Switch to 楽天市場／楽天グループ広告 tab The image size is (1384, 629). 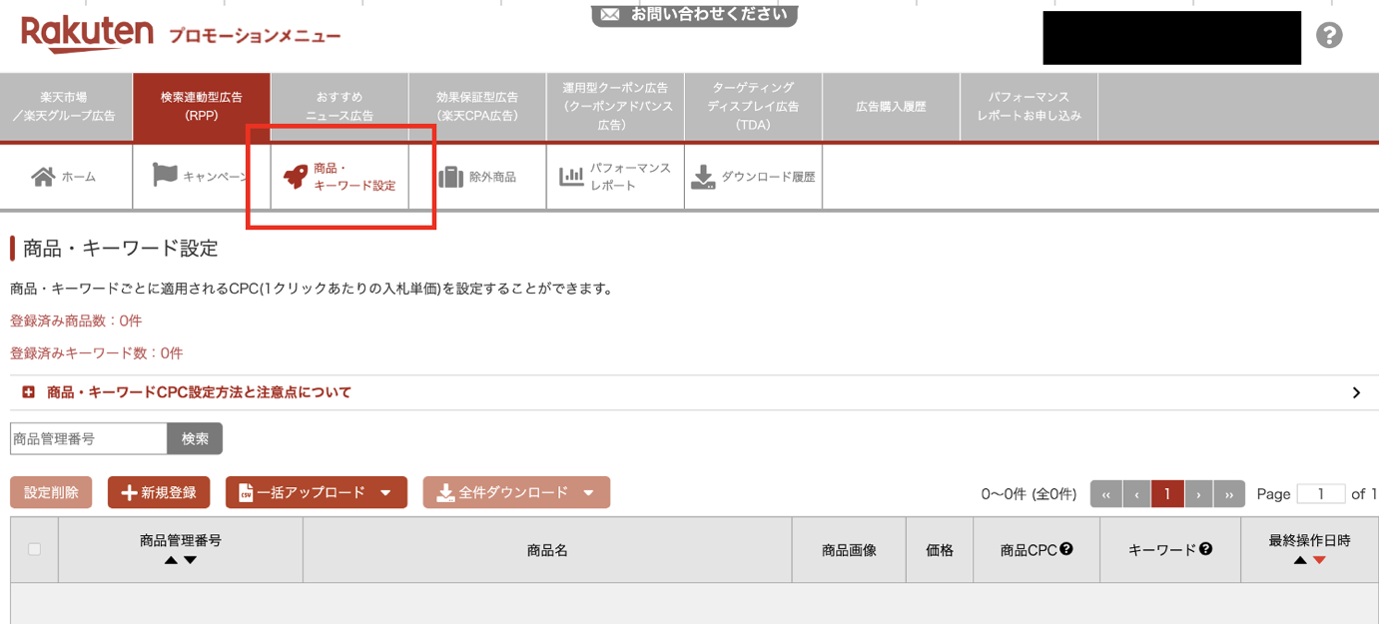coord(64,106)
